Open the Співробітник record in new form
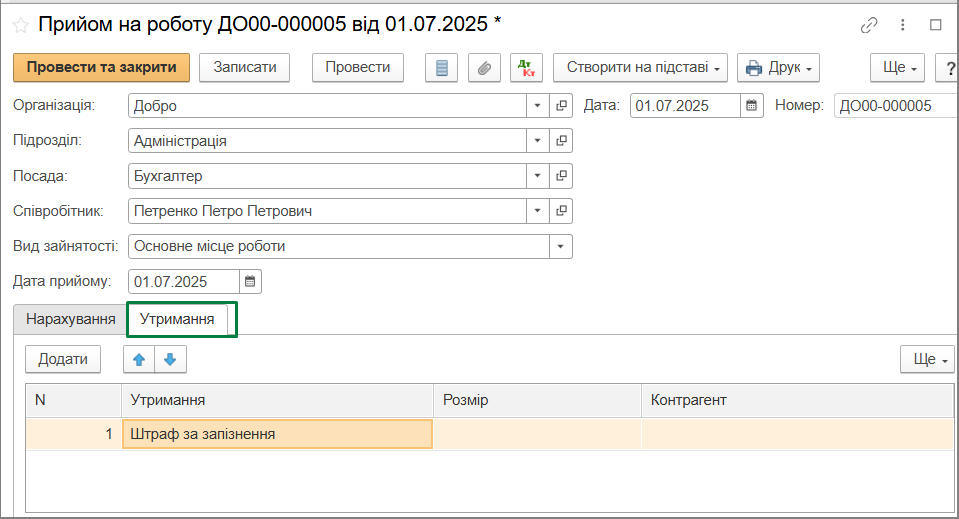Screen dimensions: 959x519 coord(561,211)
